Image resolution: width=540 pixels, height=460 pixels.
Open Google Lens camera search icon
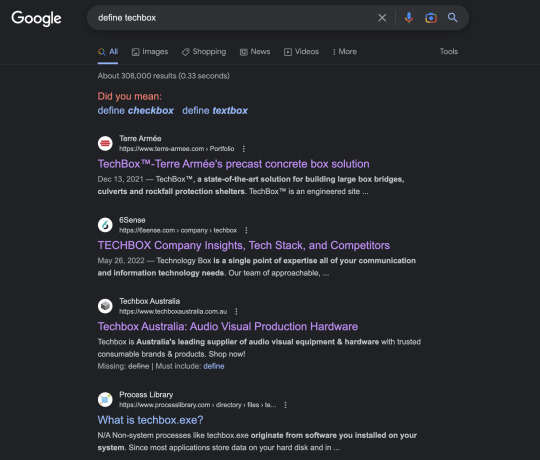tap(431, 18)
